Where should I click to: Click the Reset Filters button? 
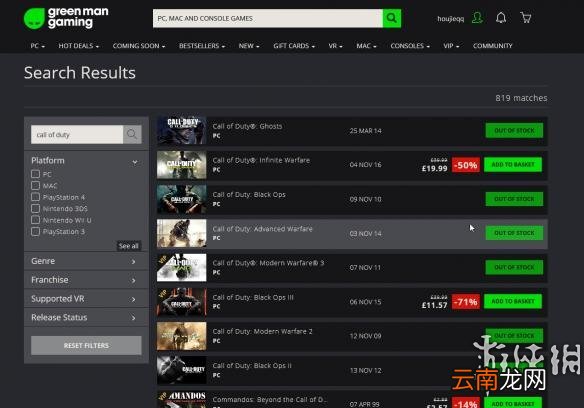(x=86, y=345)
